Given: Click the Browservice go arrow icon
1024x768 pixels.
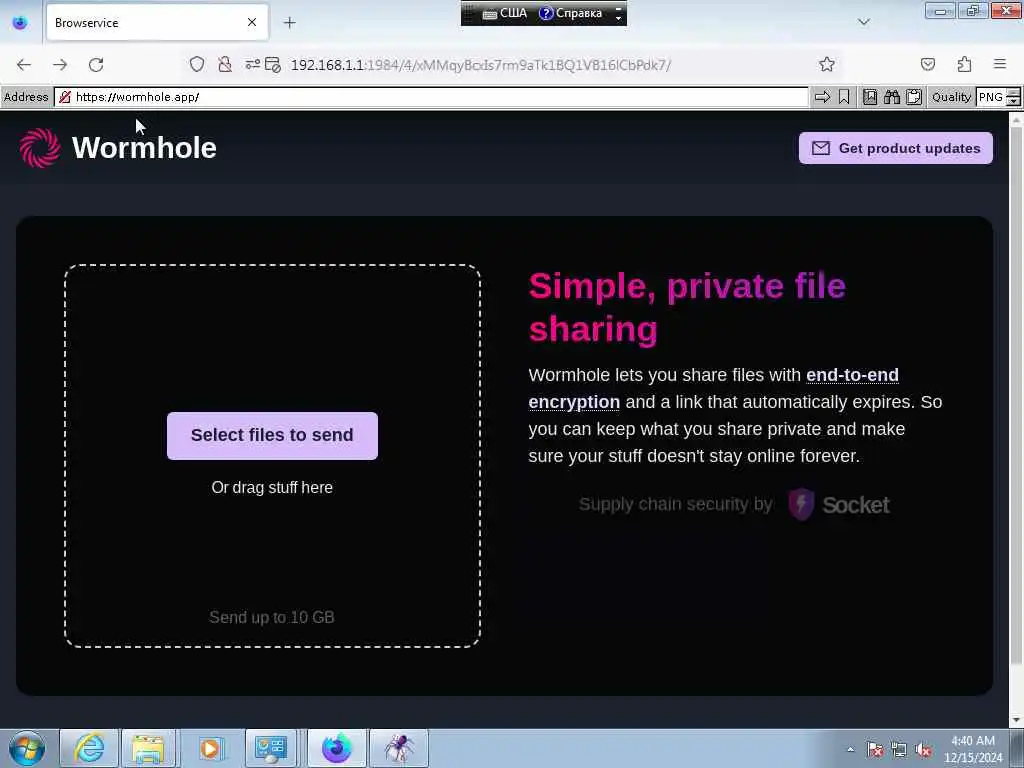Looking at the screenshot, I should click(822, 97).
